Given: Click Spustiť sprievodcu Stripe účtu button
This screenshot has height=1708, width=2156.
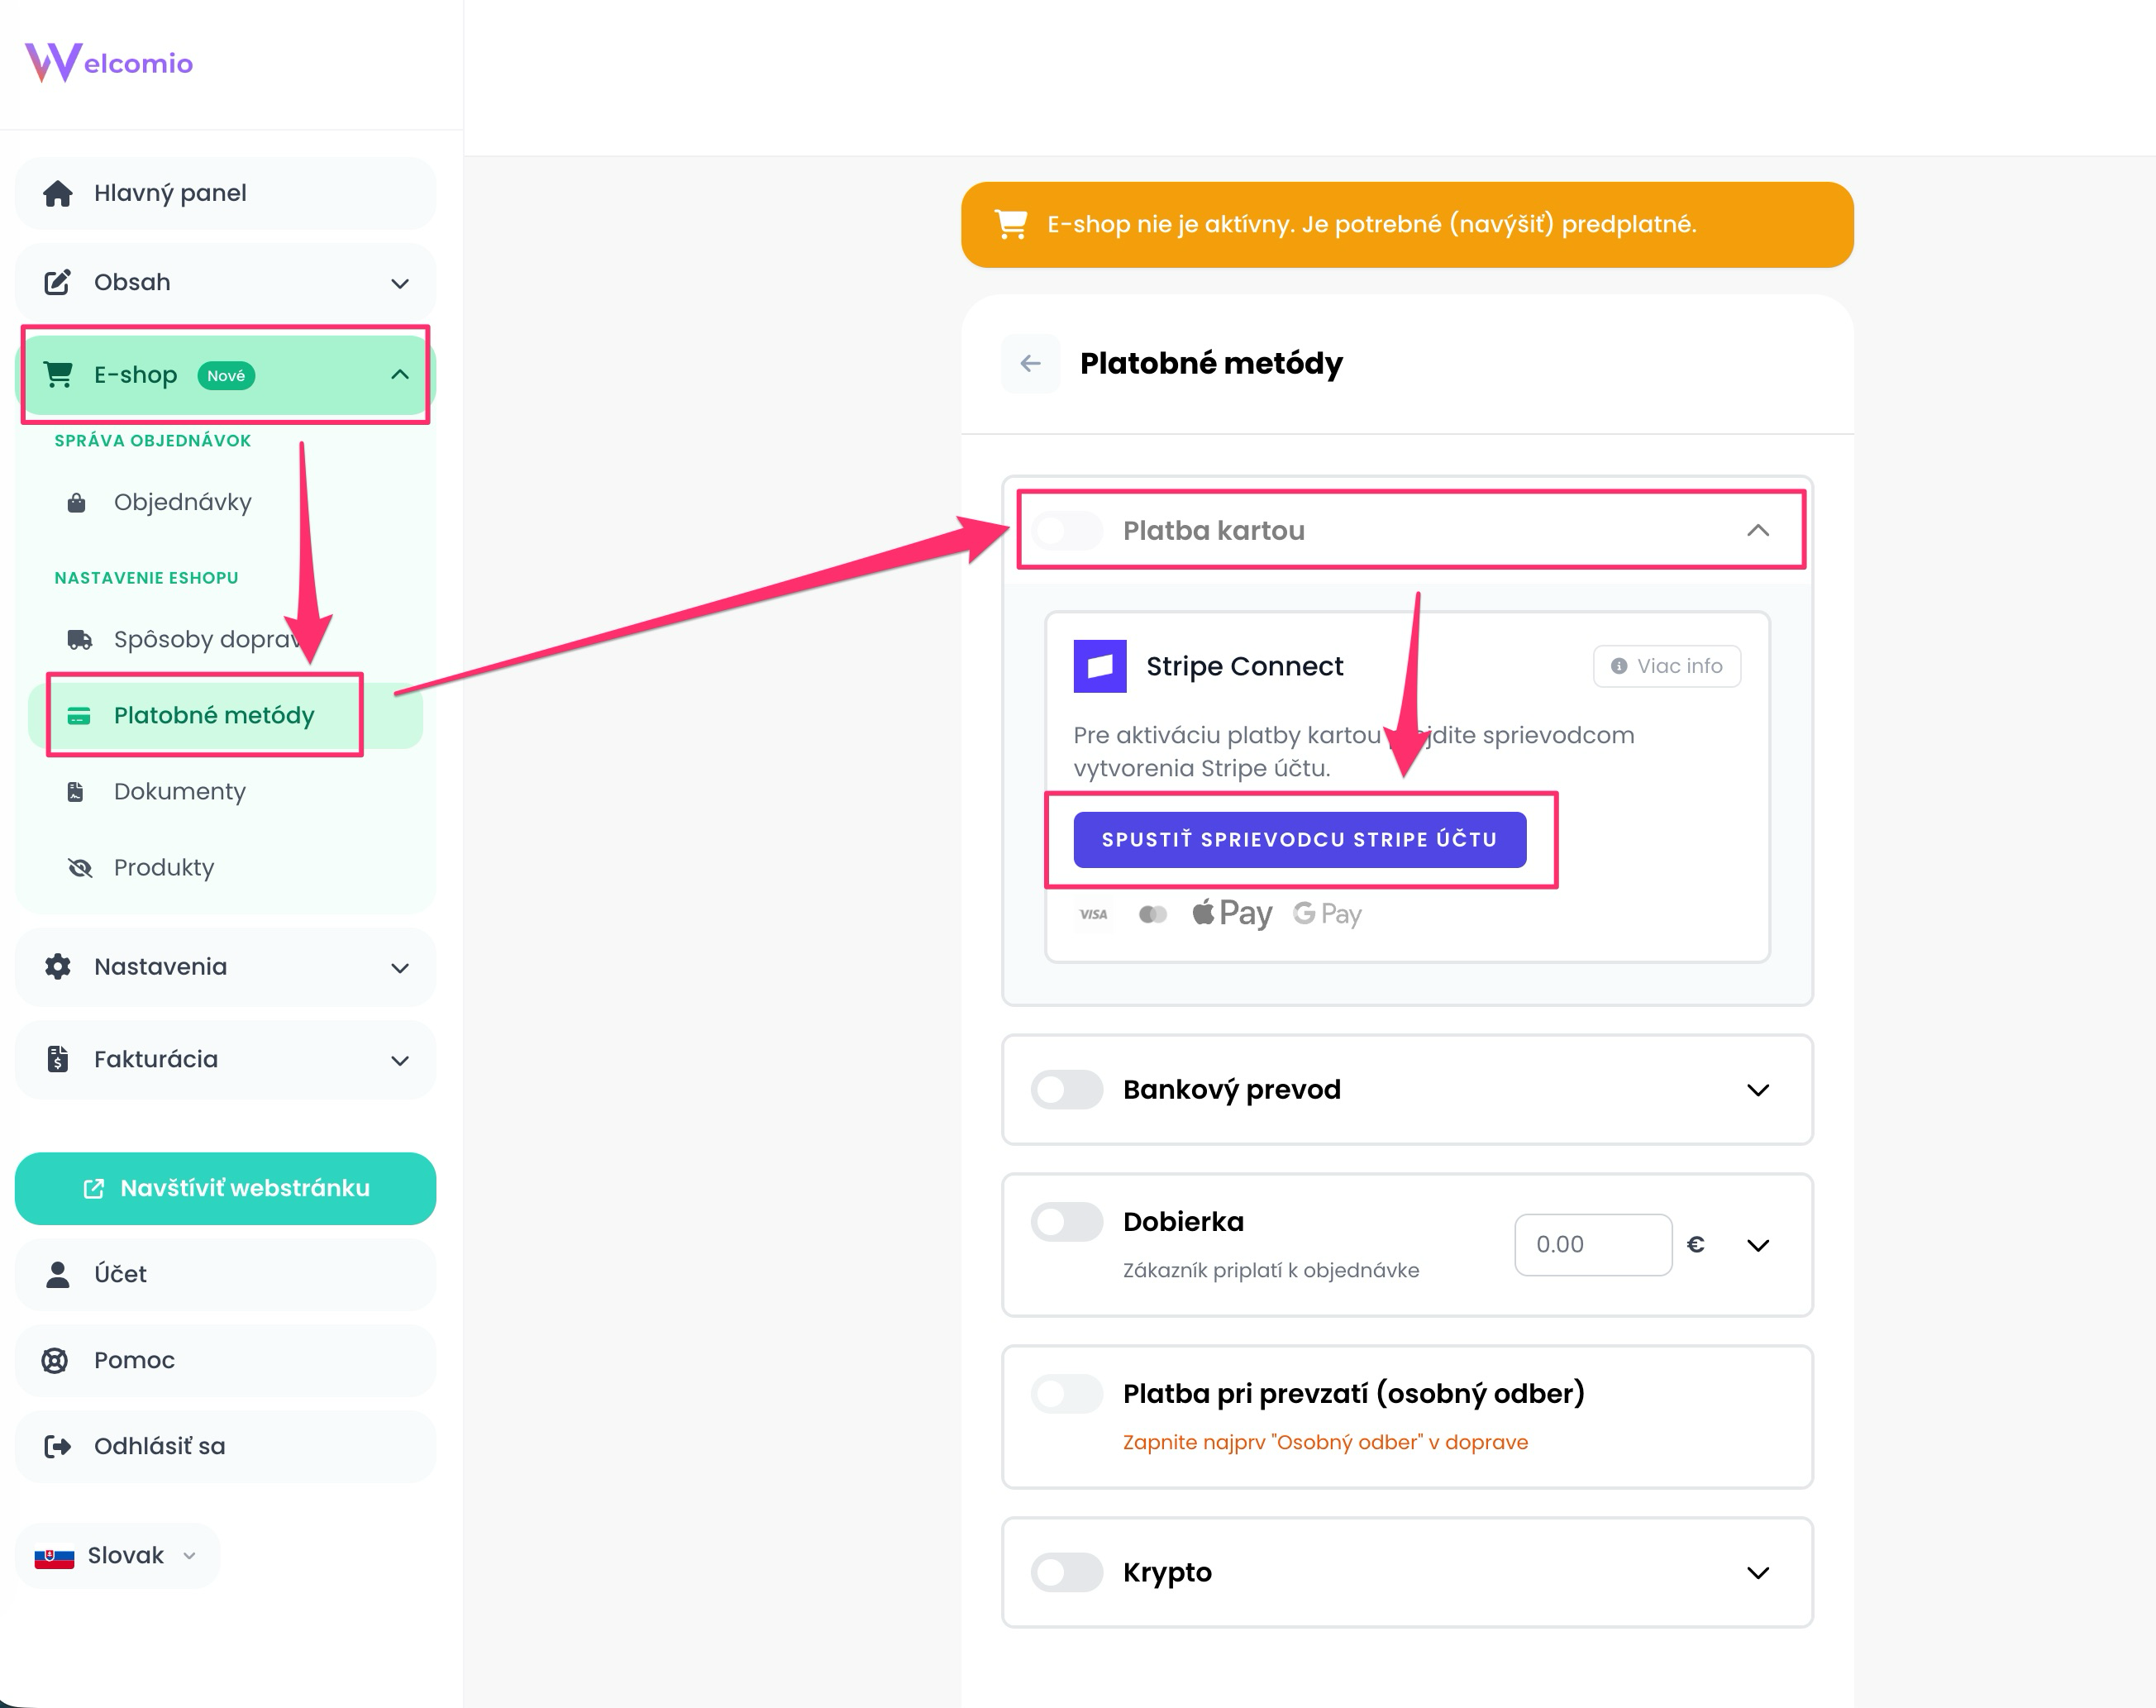Looking at the screenshot, I should pos(1299,839).
